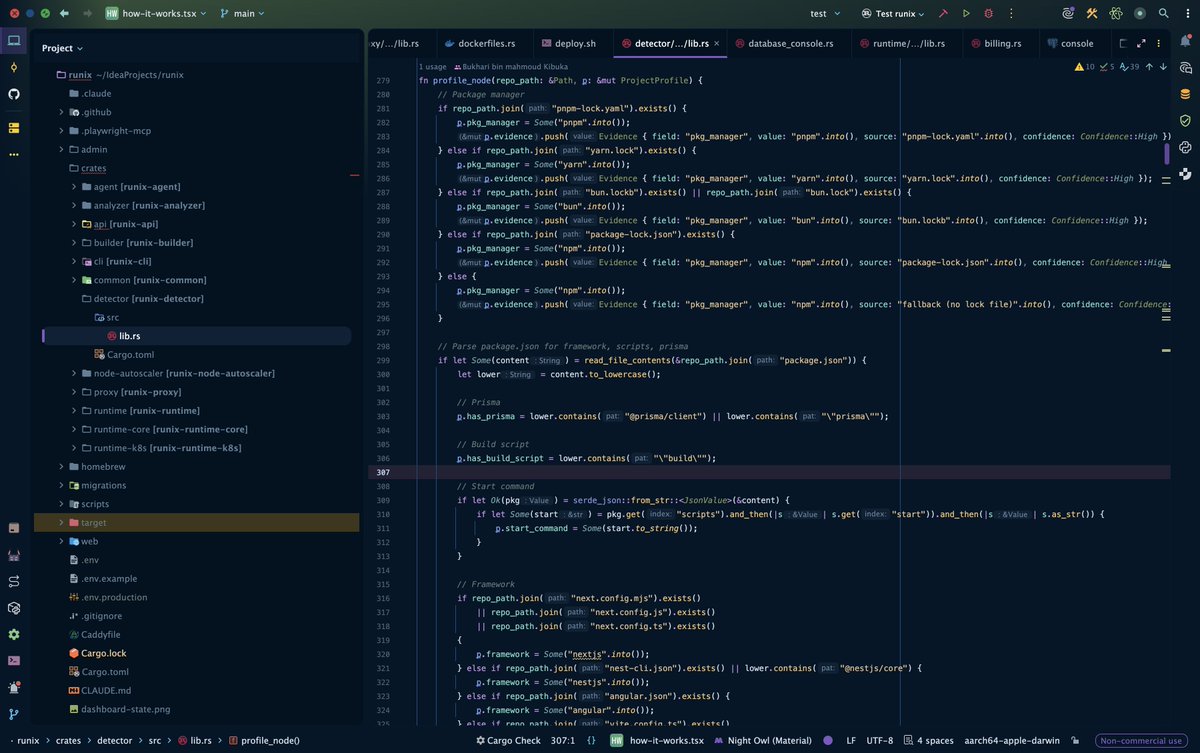Screen dimensions: 1200x753
Task: Navigate forward with the right arrow
Action: (88, 14)
